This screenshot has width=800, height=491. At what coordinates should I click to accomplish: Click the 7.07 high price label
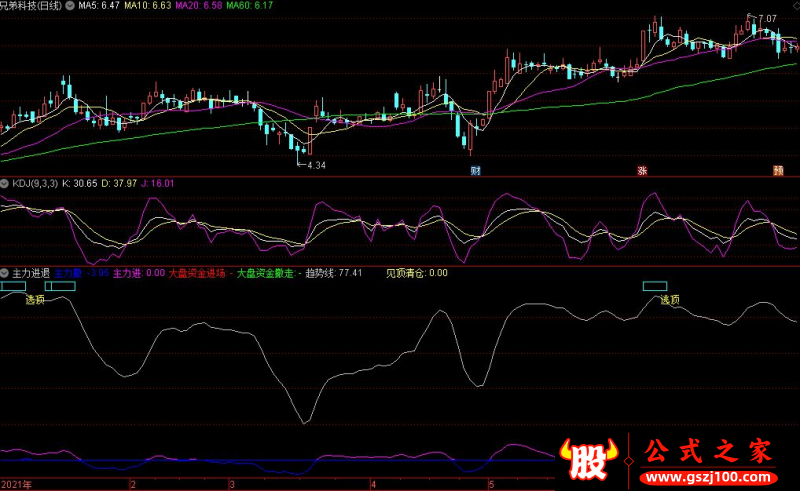[x=767, y=19]
